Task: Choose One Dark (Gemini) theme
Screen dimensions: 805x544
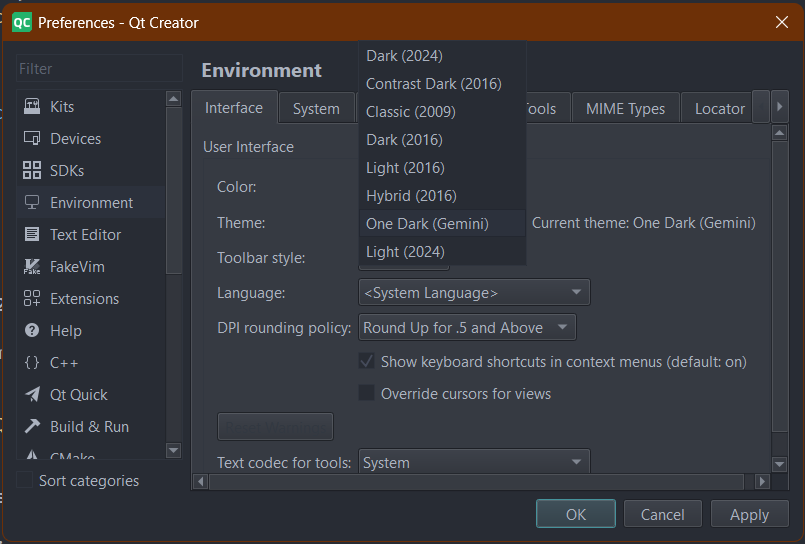Action: coord(442,223)
